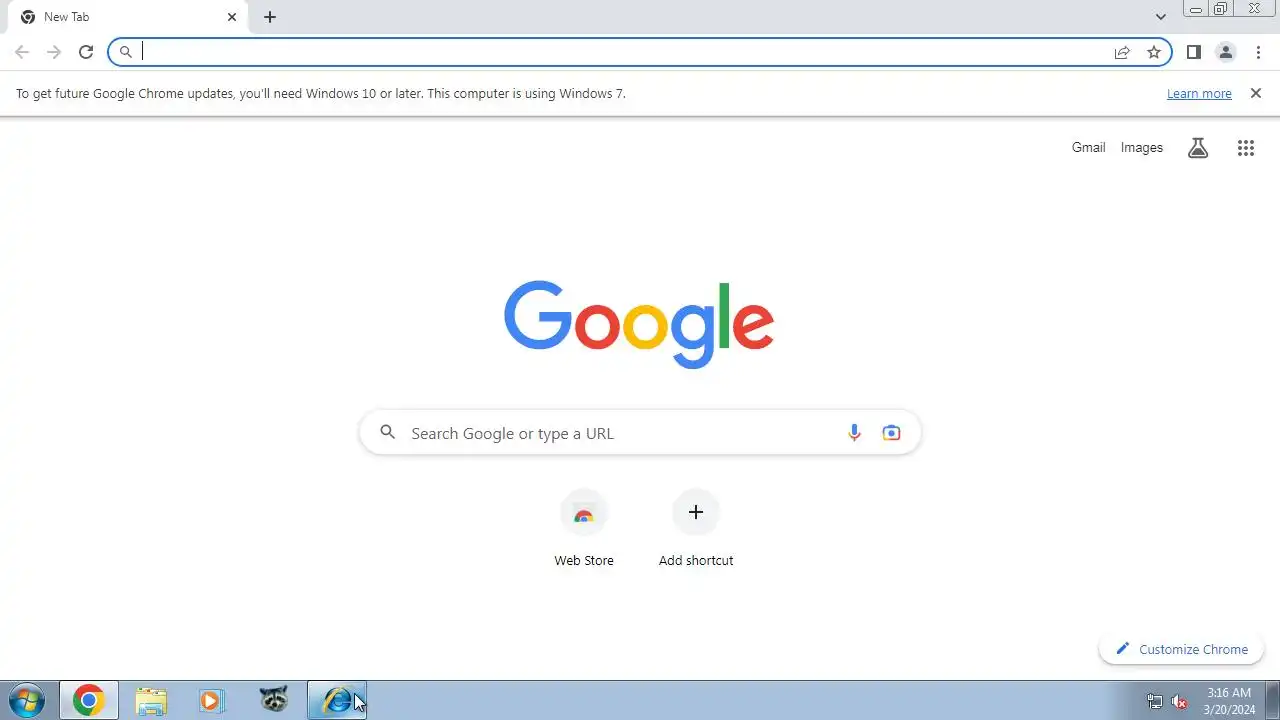This screenshot has width=1280, height=720.
Task: Close the New Tab tab
Action: click(x=232, y=17)
